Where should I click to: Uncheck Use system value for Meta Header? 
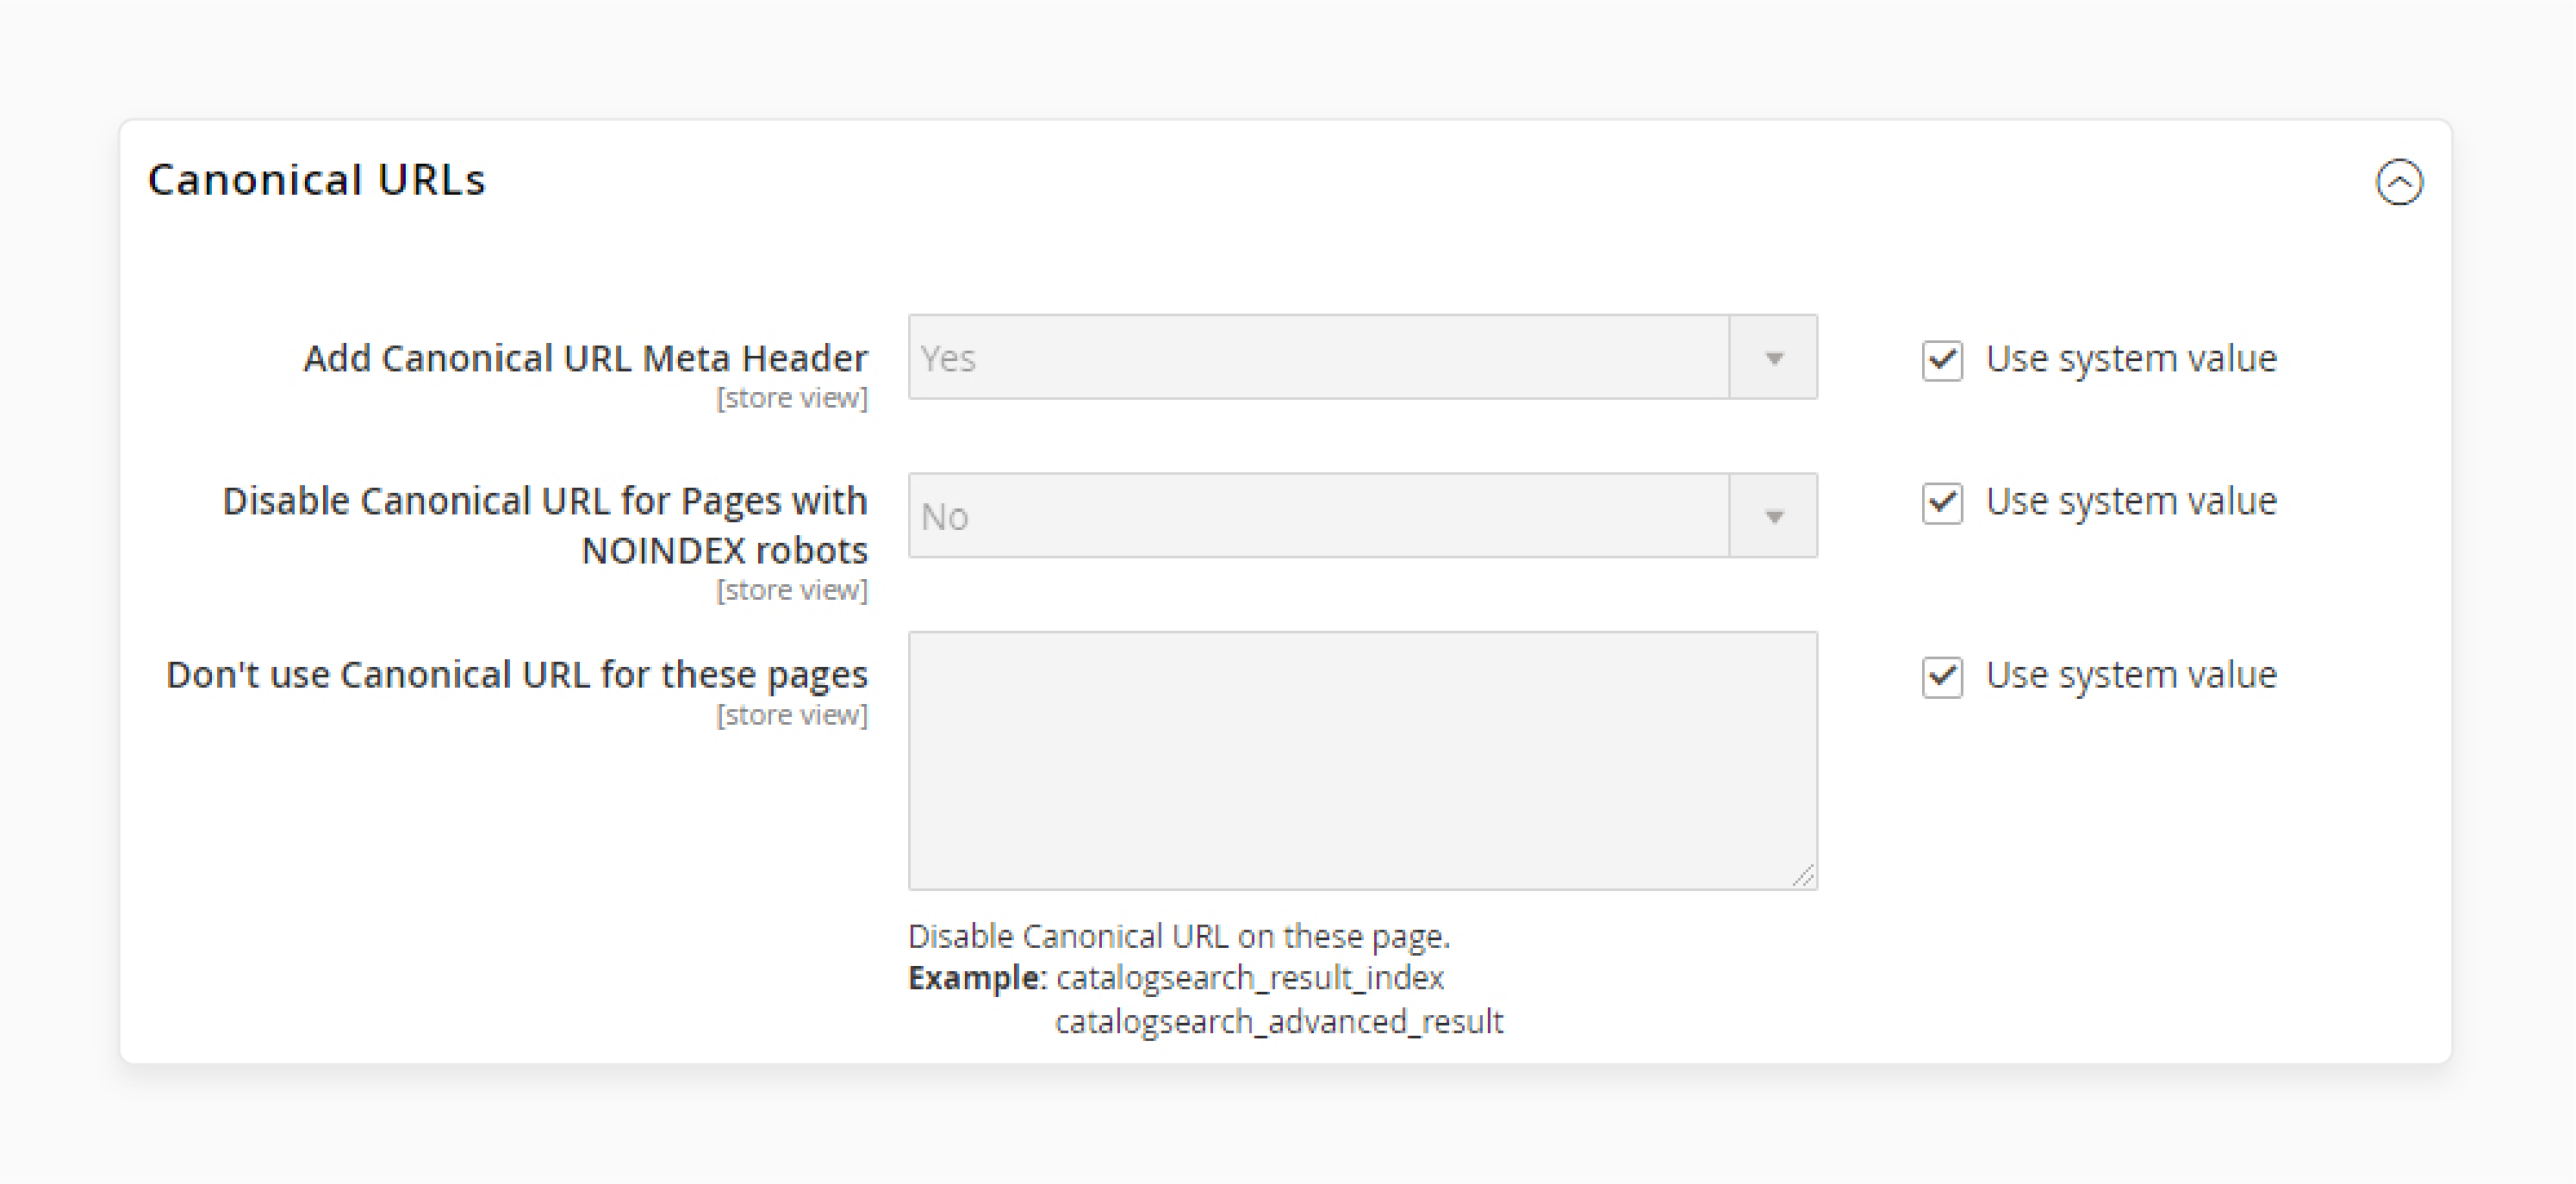point(1942,360)
